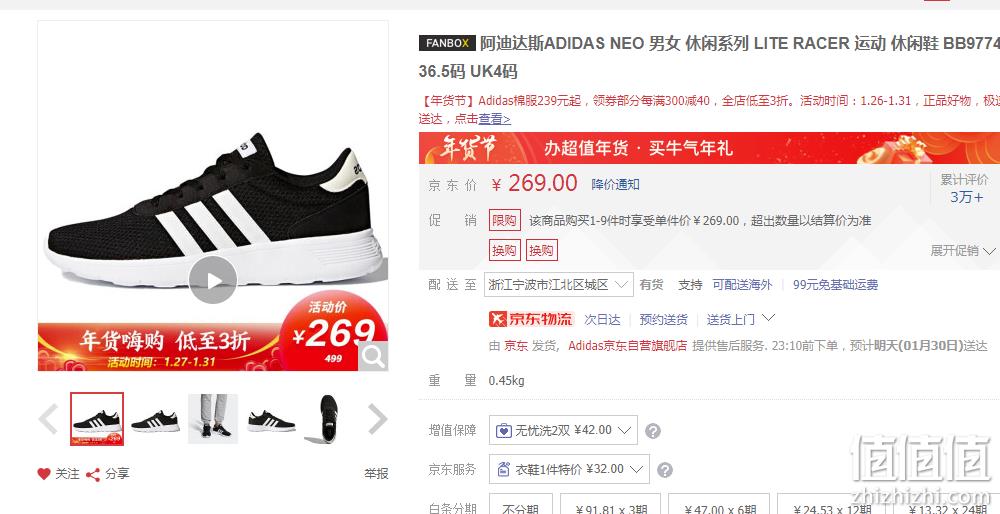Select the model-wearing-shoes thumbnail
This screenshot has height=514, width=1000.
click(x=213, y=419)
